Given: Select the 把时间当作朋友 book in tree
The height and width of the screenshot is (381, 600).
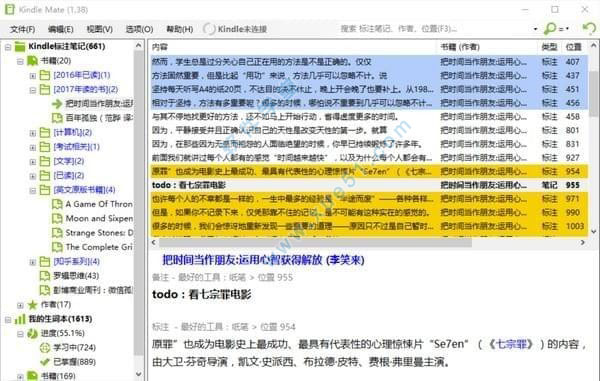Looking at the screenshot, I should [99, 103].
